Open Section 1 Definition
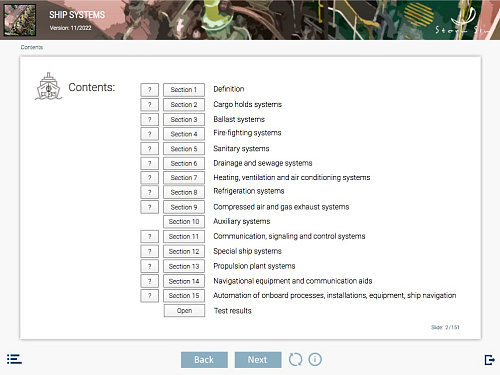Image resolution: width=500 pixels, height=375 pixels. [x=184, y=90]
